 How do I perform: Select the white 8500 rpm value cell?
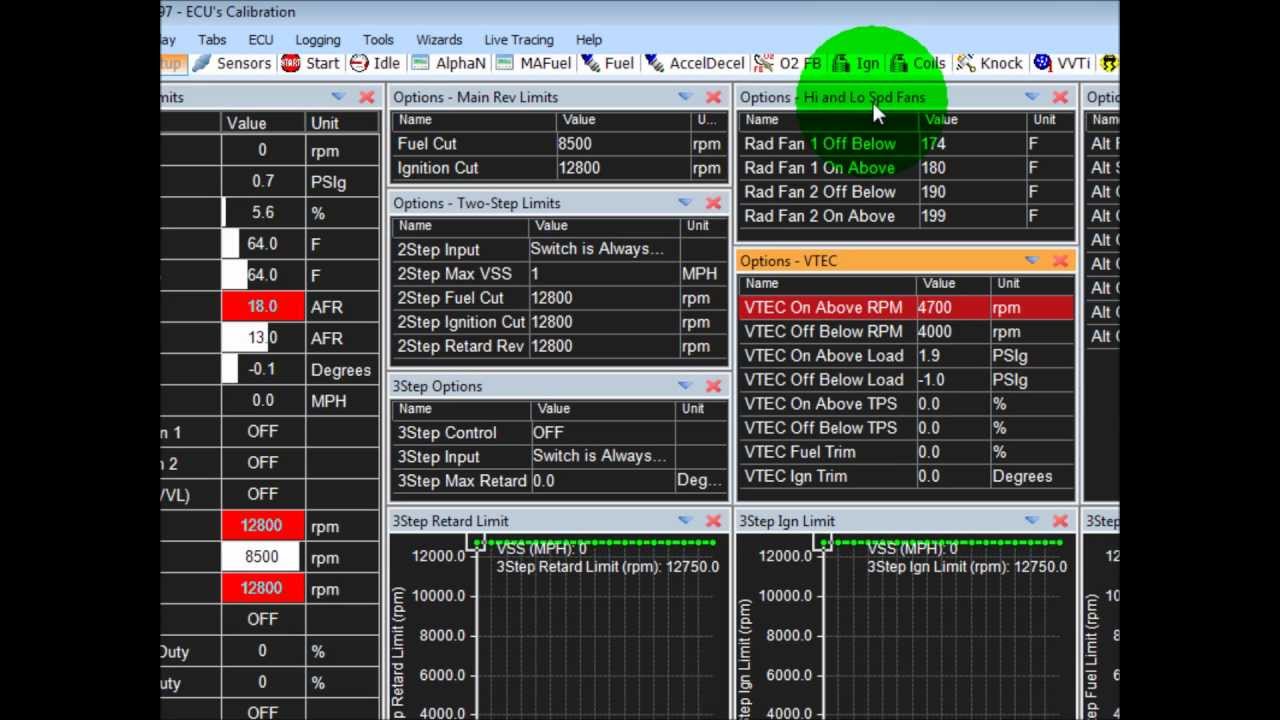263,557
